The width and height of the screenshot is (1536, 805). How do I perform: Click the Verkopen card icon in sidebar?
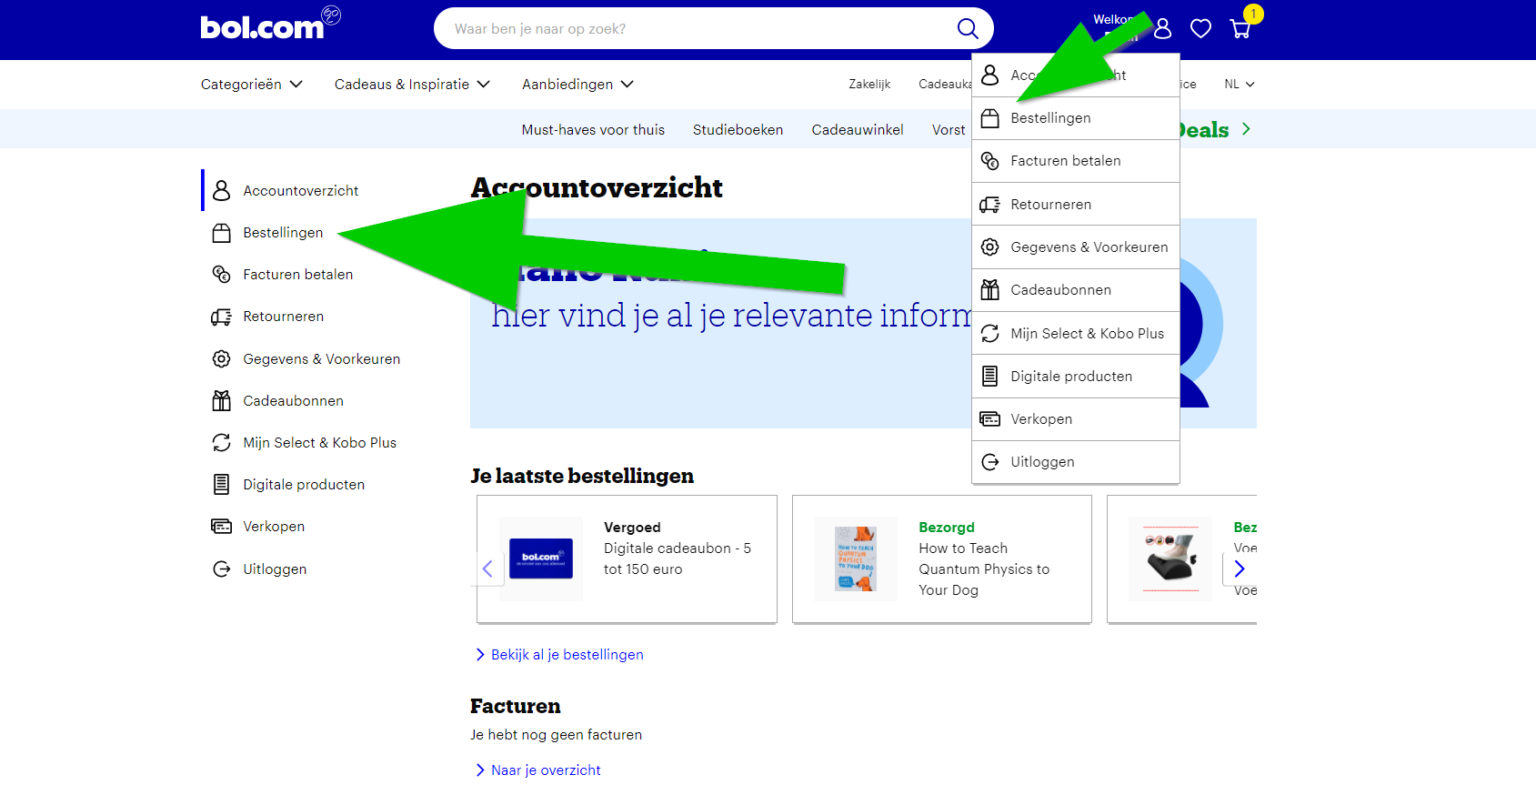click(221, 526)
